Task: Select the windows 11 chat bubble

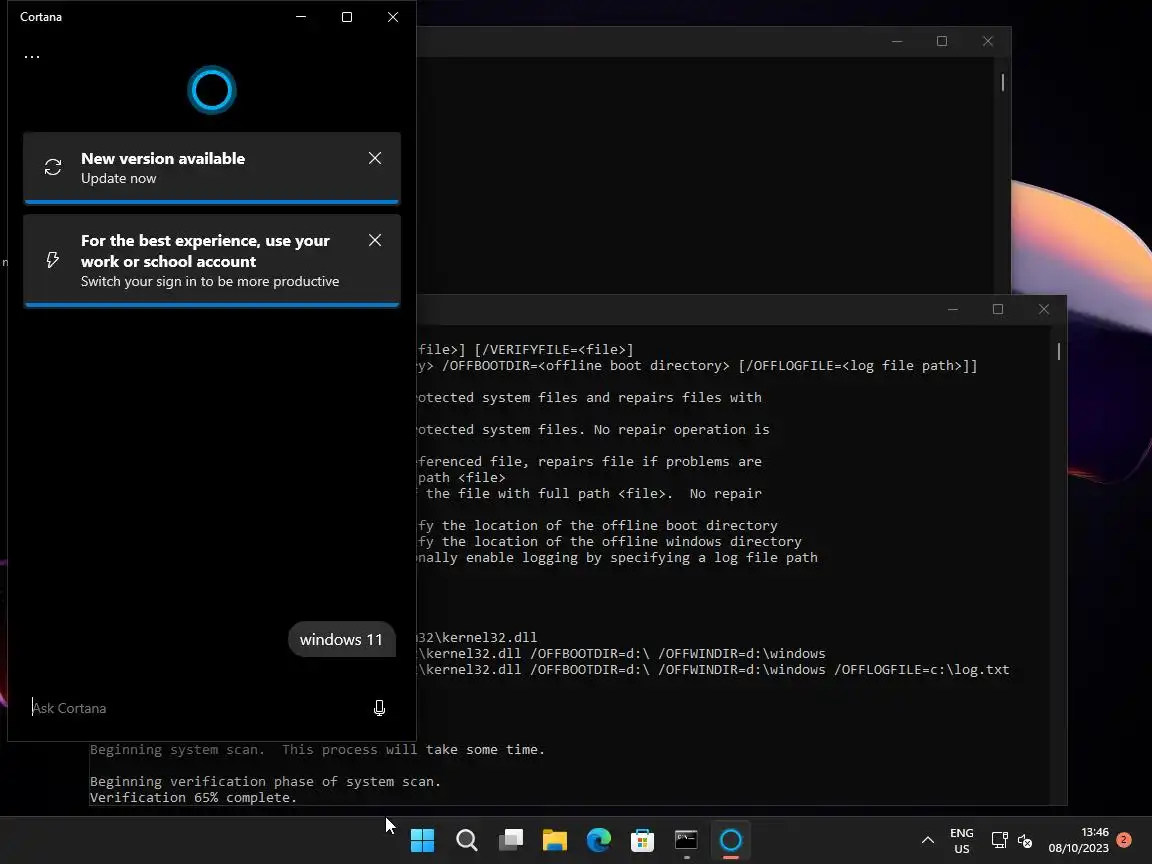Action: coord(341,639)
